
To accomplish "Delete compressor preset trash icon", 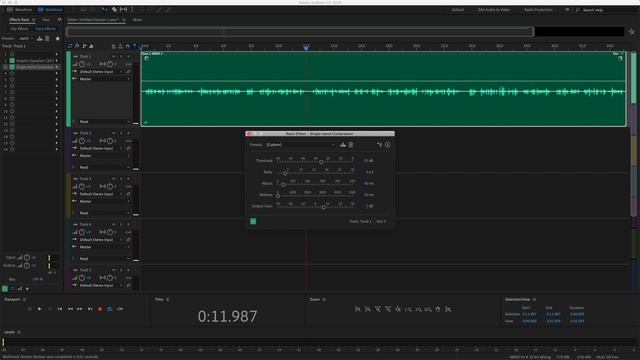I will coord(351,145).
